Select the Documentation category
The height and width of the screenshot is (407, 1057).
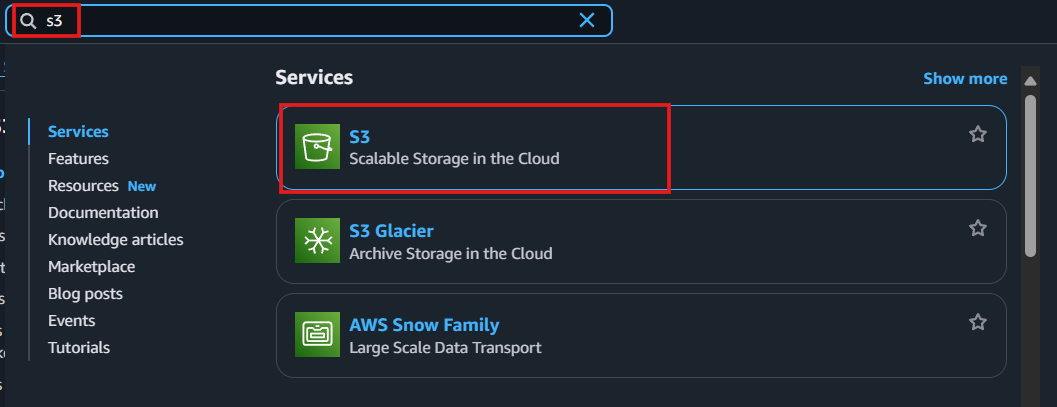(103, 213)
